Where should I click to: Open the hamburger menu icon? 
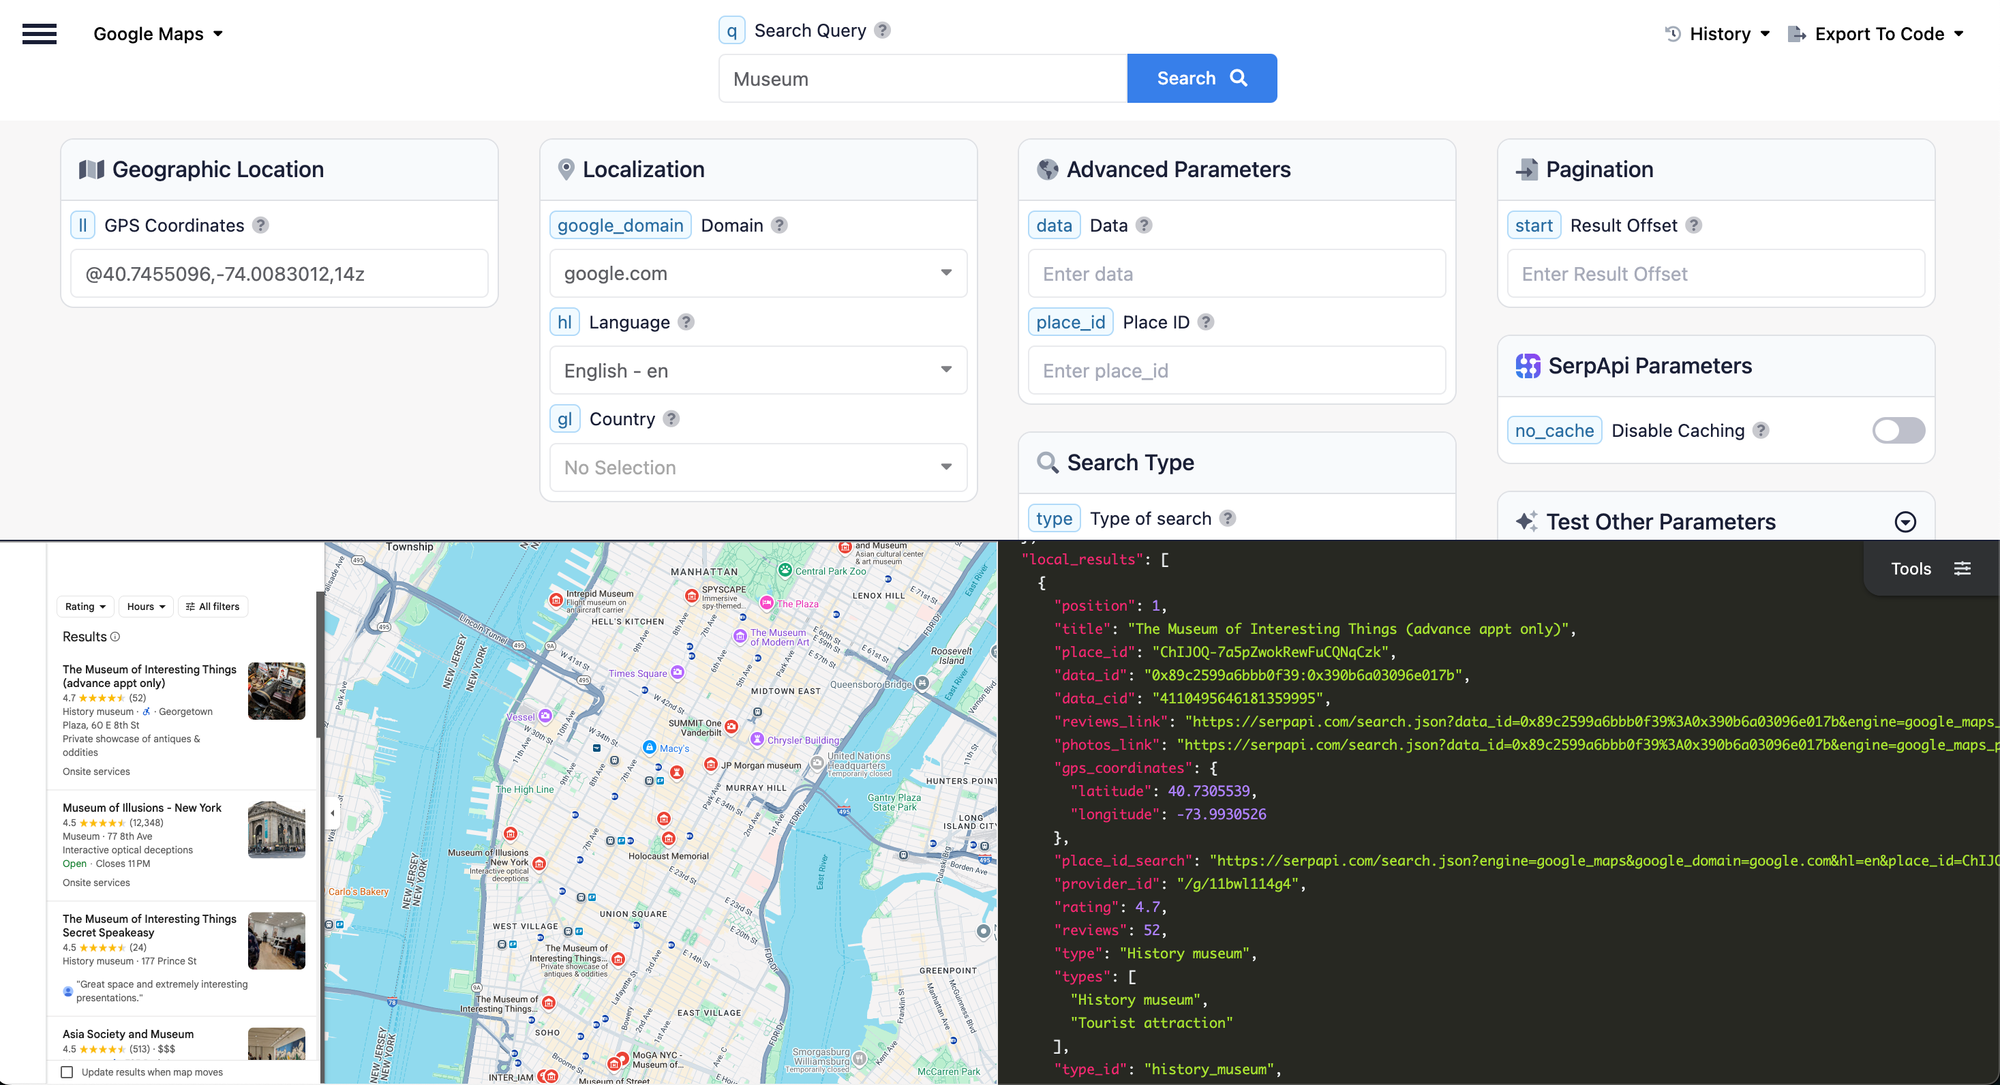click(x=39, y=34)
